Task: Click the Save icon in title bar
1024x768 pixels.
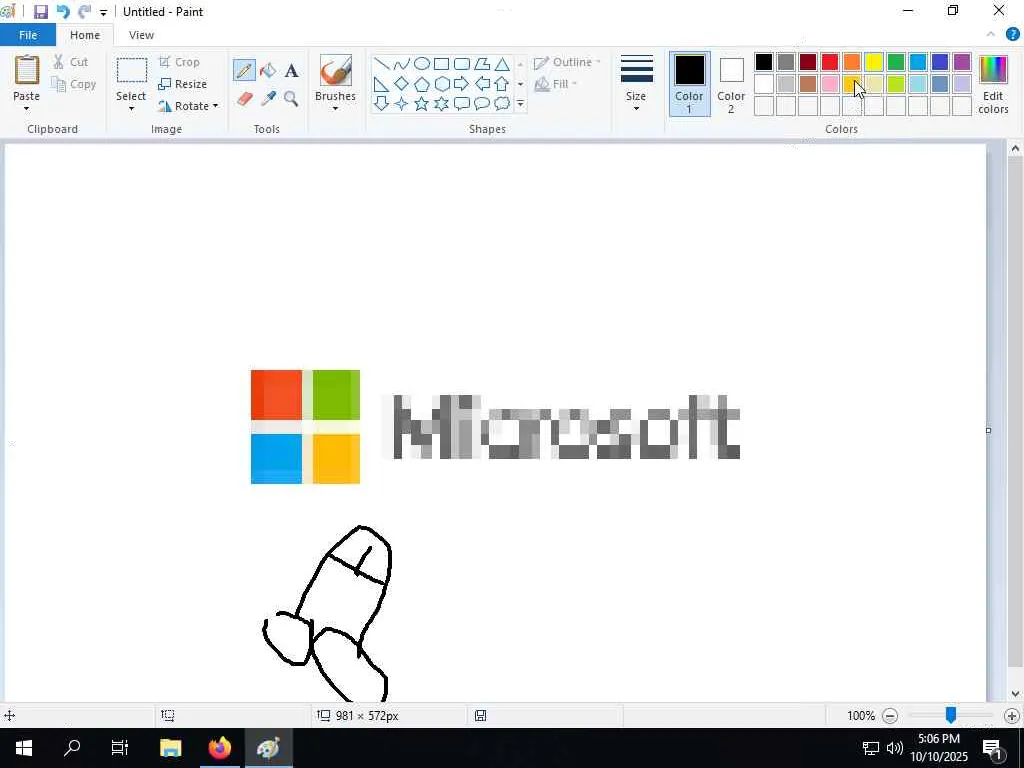Action: (x=40, y=12)
